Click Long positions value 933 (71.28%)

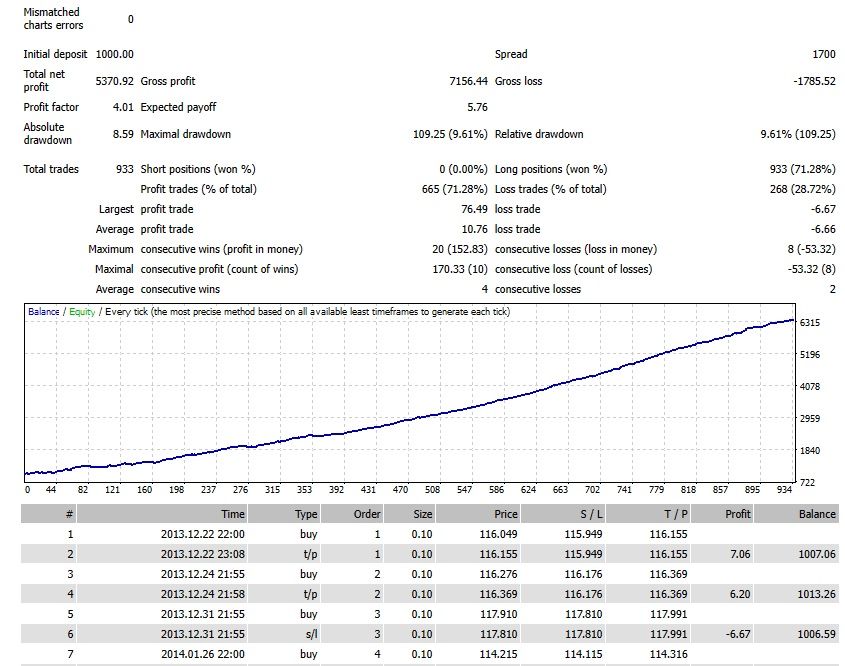pyautogui.click(x=802, y=169)
